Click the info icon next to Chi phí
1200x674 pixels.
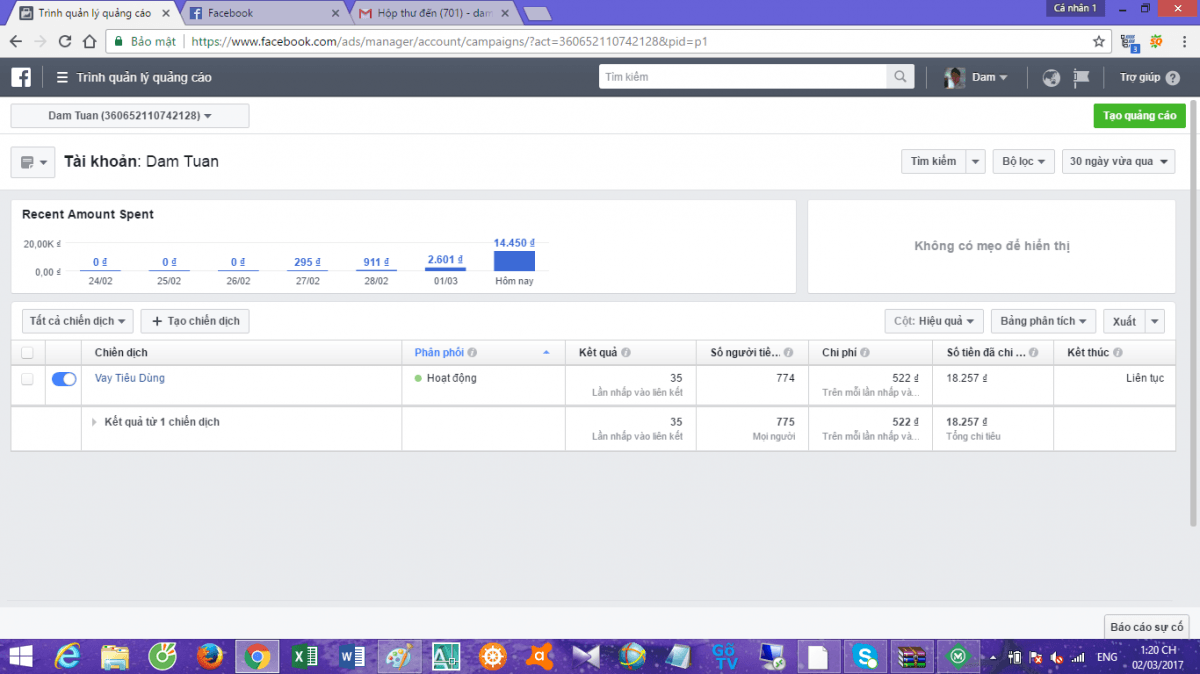[x=864, y=353]
